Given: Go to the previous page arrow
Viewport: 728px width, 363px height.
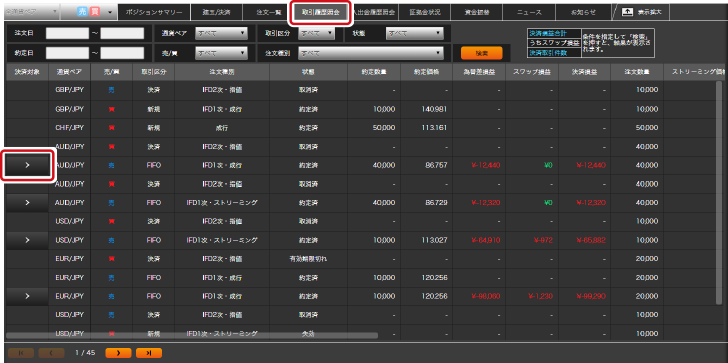Looking at the screenshot, I should pos(51,353).
